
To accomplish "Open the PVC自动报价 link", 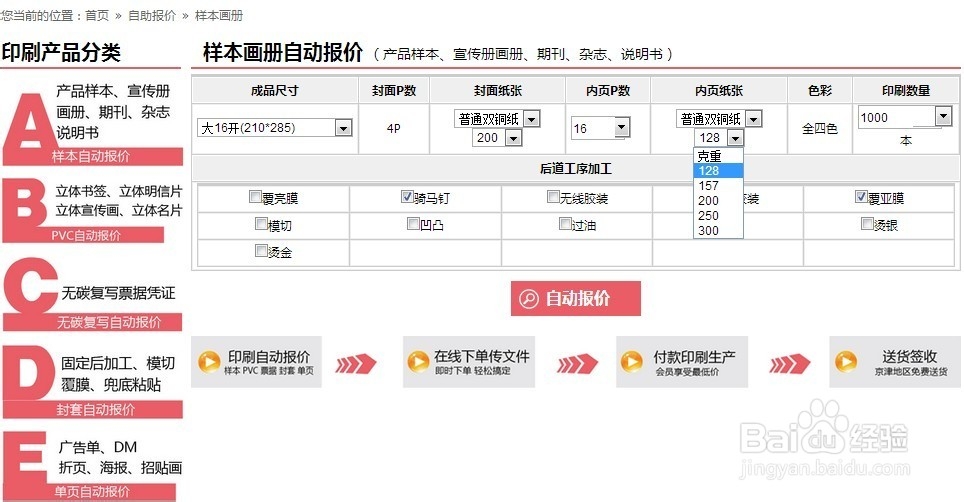I will click(86, 235).
